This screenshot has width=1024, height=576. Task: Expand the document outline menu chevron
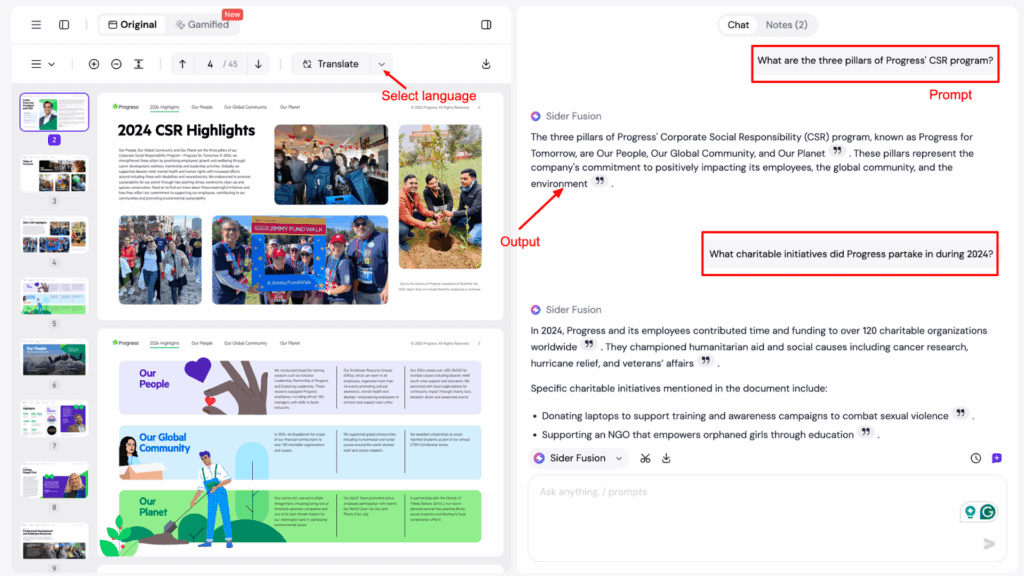tap(52, 63)
